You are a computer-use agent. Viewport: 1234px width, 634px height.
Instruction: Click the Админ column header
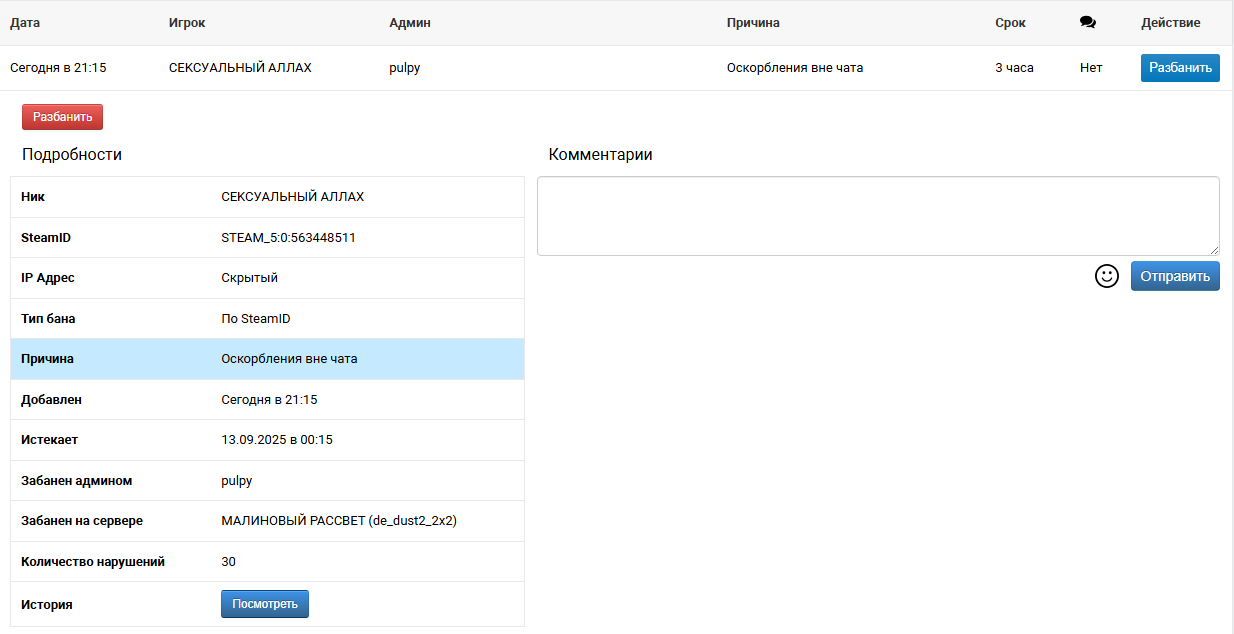coord(409,23)
